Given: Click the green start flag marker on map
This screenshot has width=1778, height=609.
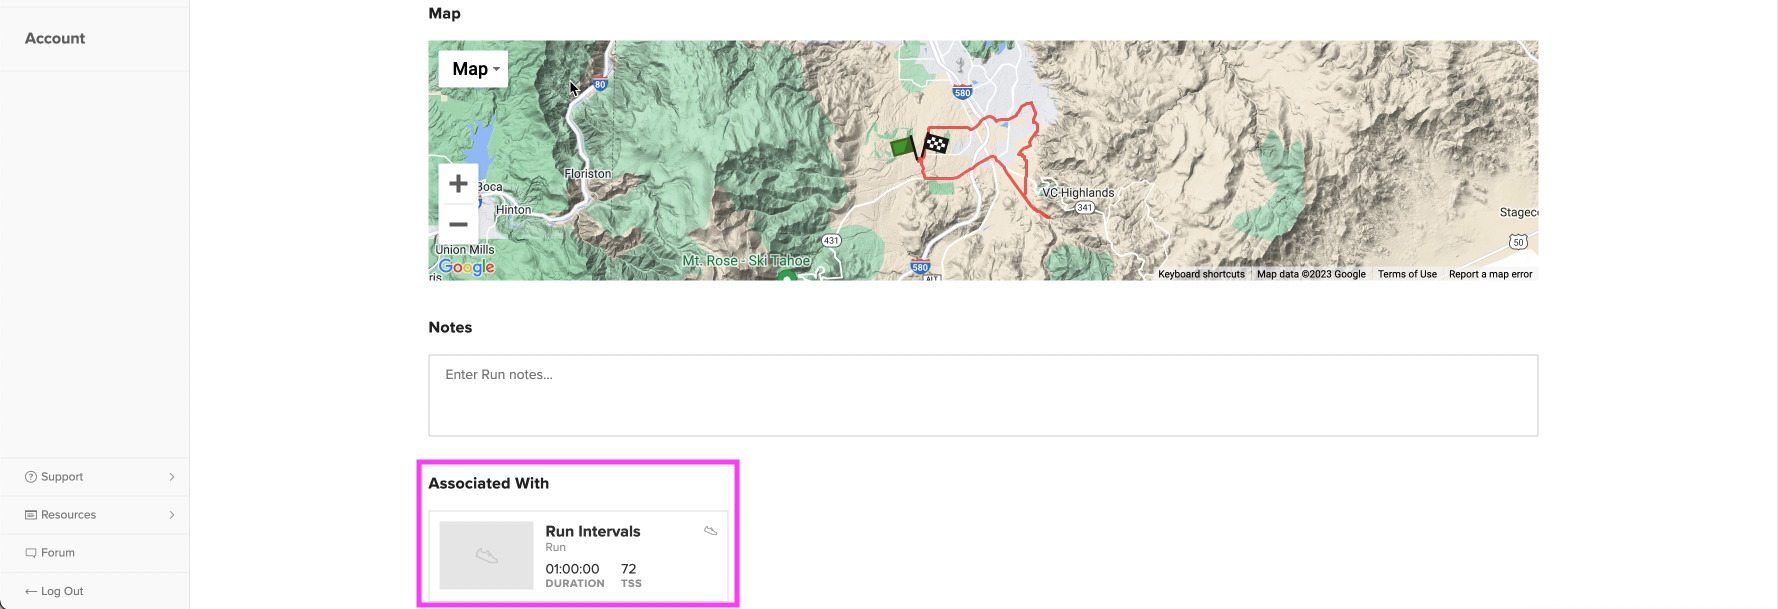Looking at the screenshot, I should tap(904, 147).
